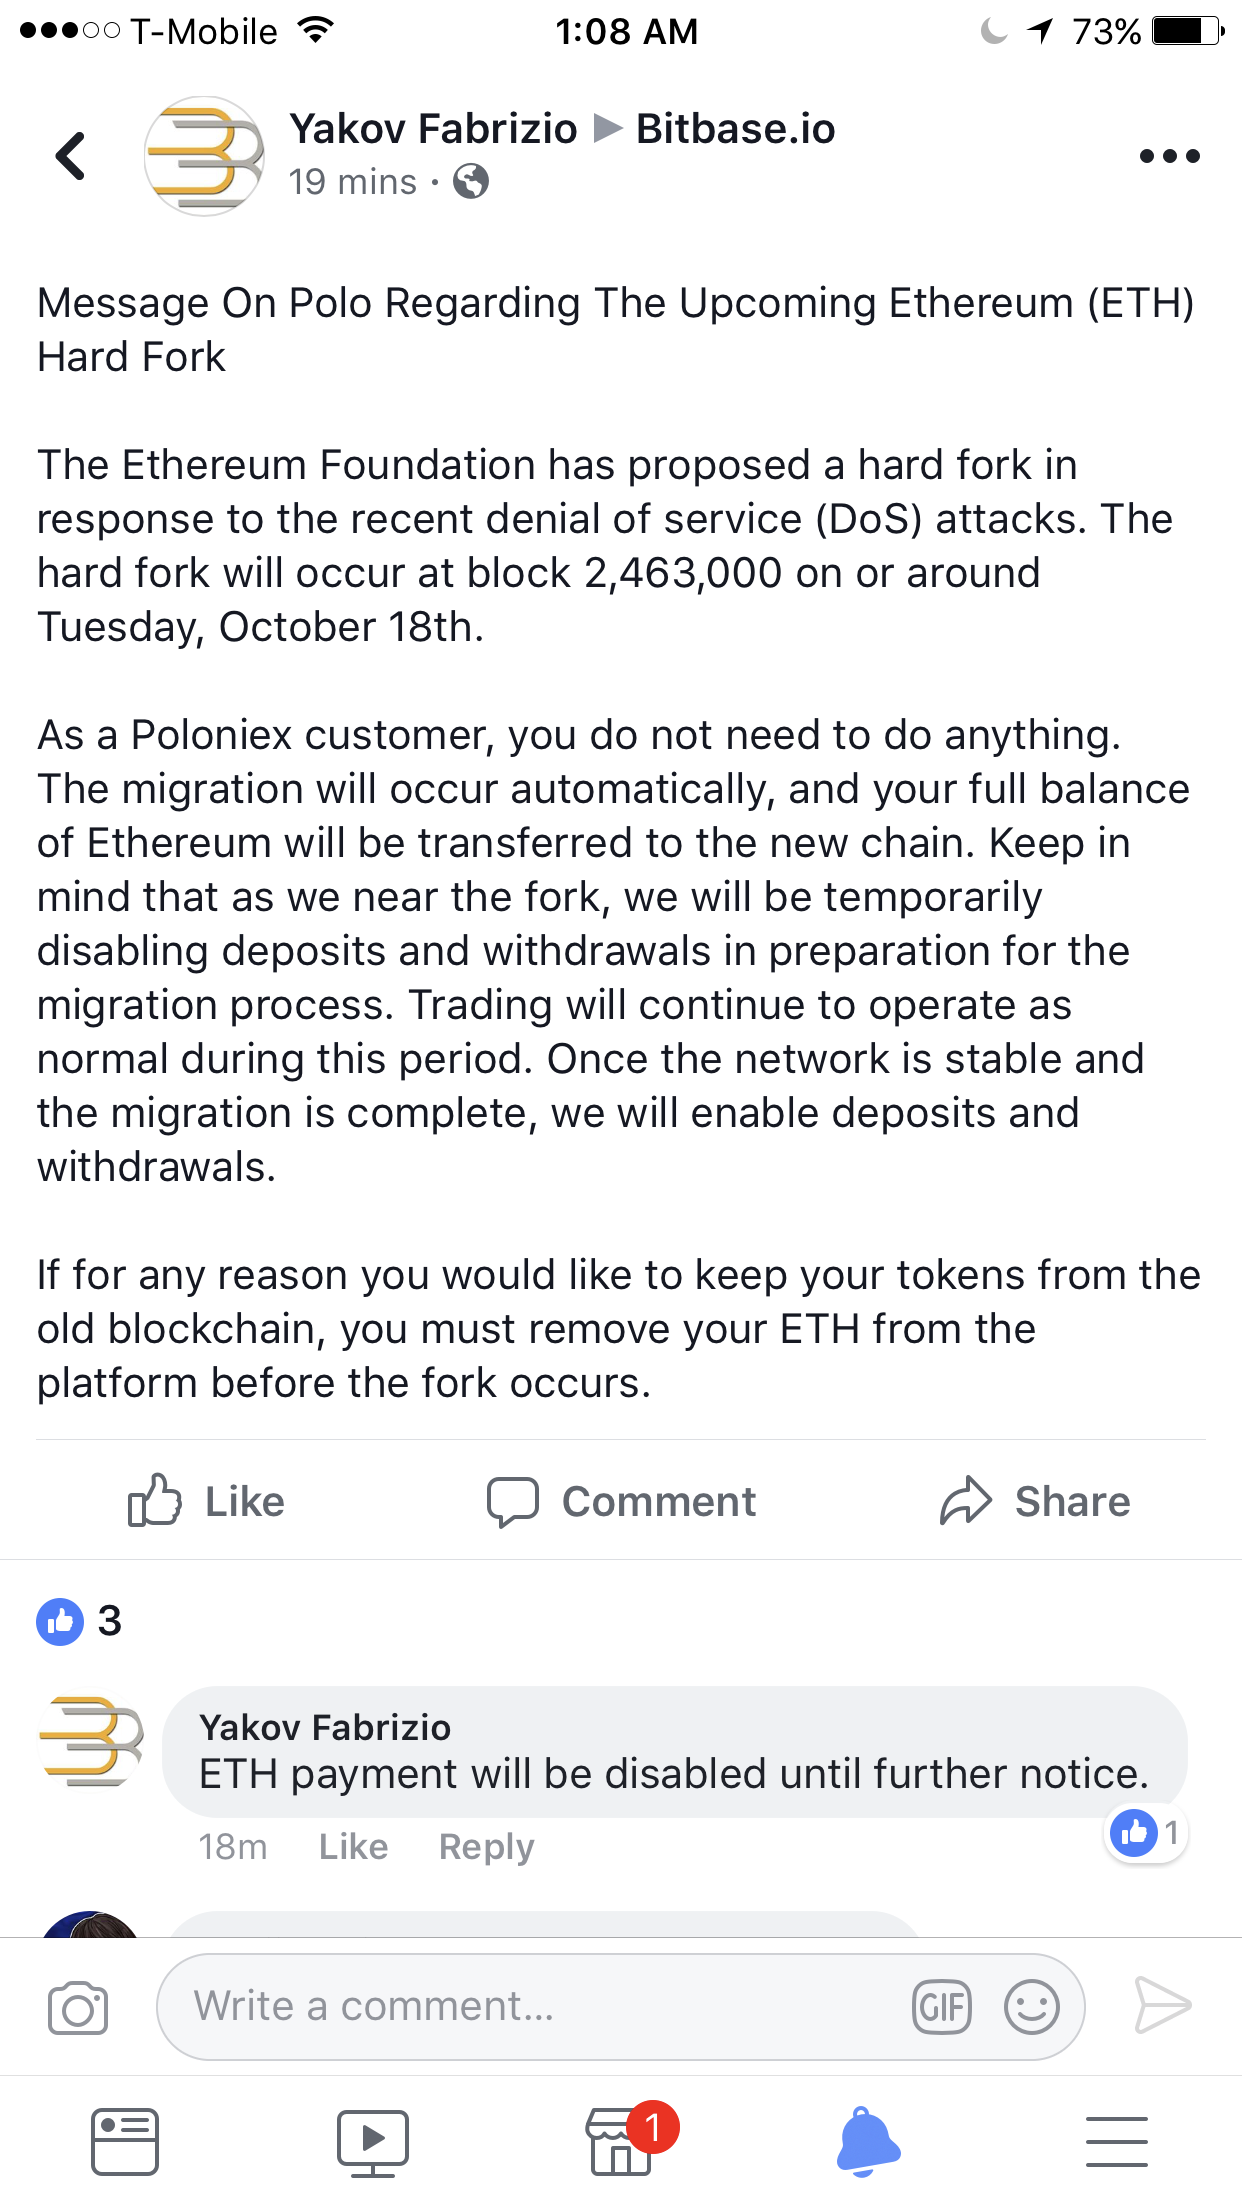1242x2208 pixels.
Task: Open the GIF picker
Action: (x=941, y=2007)
